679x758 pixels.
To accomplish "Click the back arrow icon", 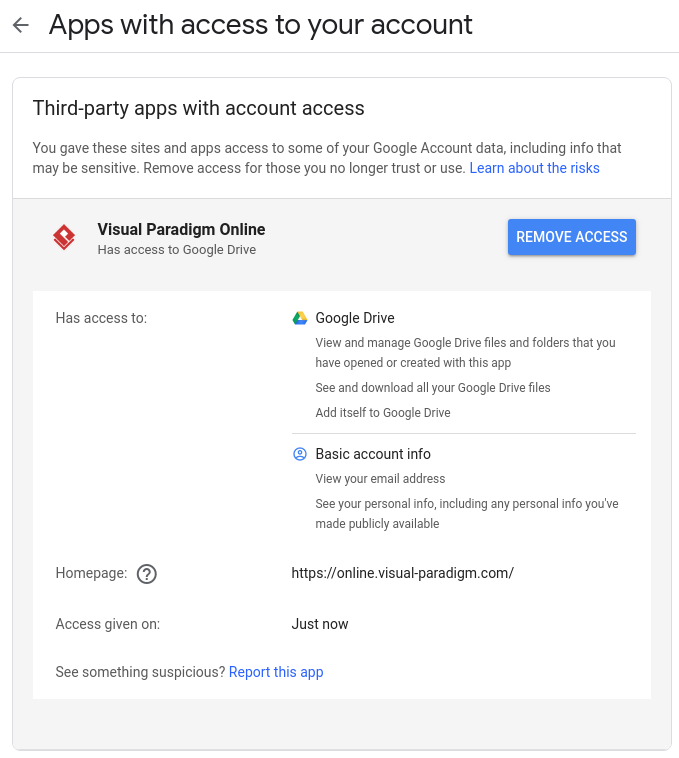I will click(21, 25).
